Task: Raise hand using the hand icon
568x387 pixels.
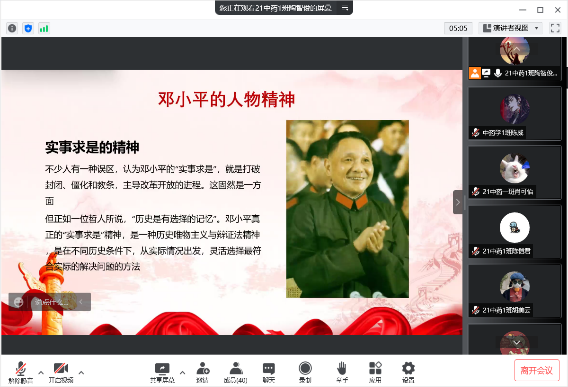Action: tap(342, 372)
